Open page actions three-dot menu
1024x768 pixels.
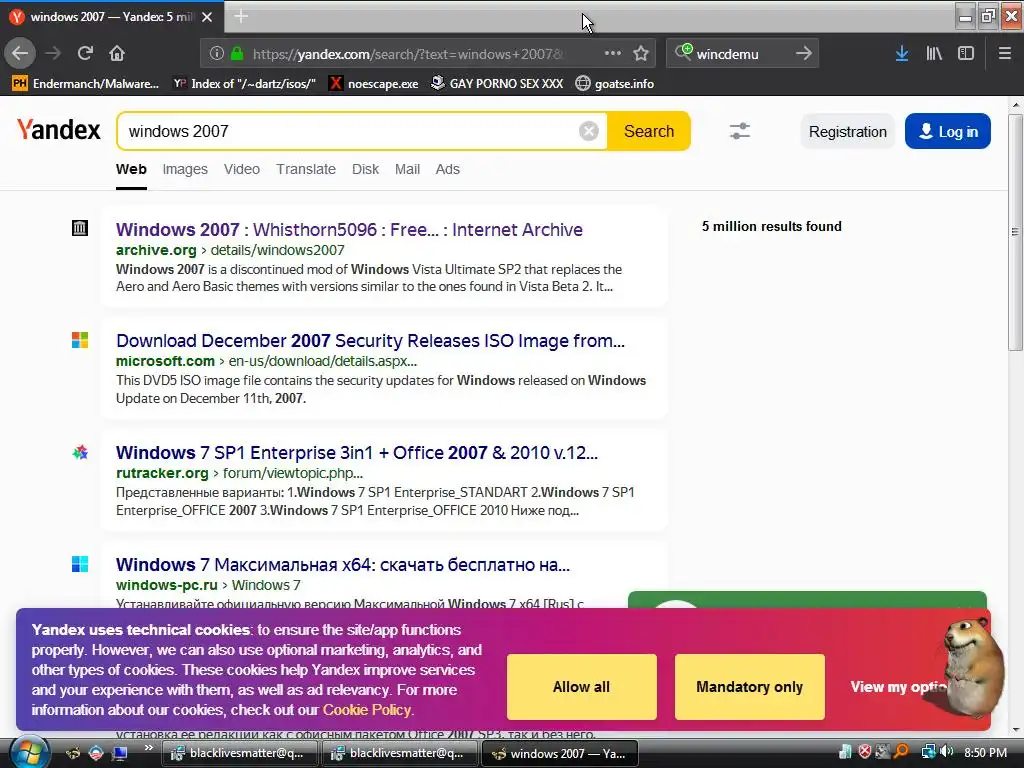click(613, 54)
